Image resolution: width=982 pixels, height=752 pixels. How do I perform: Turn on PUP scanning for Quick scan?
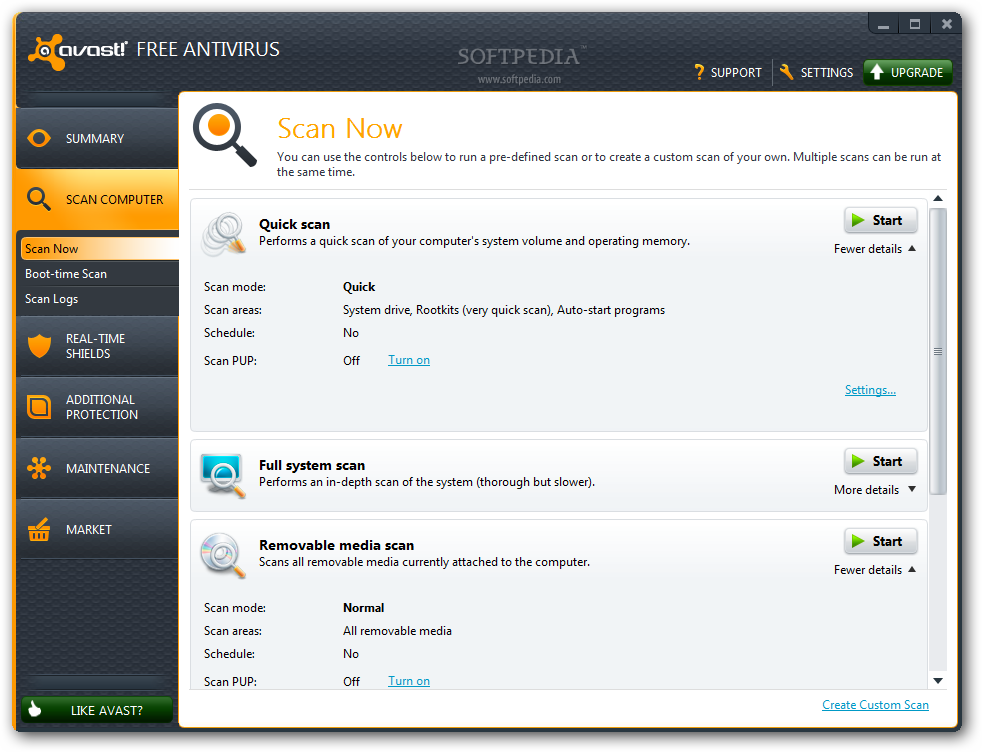pyautogui.click(x=408, y=360)
